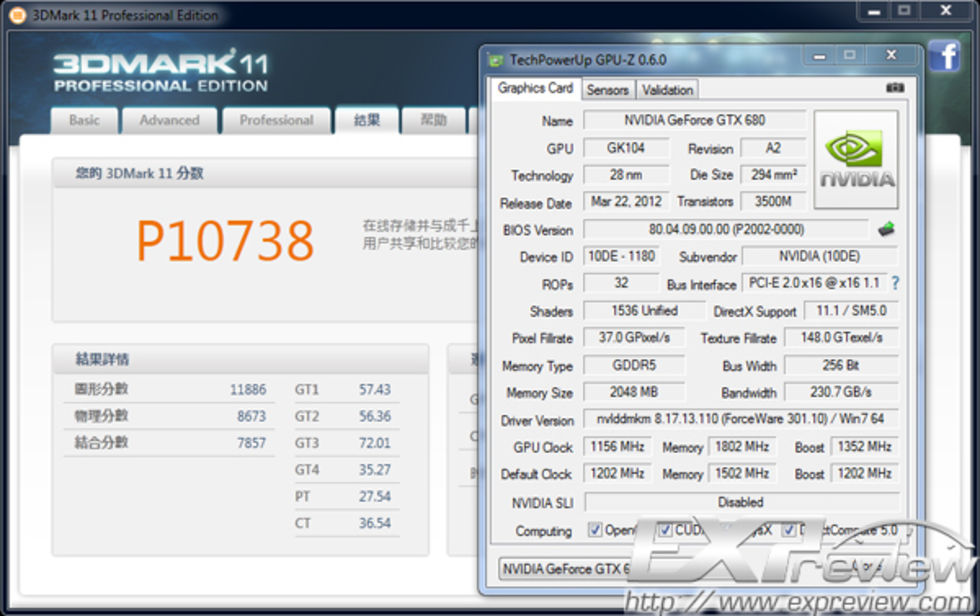Image resolution: width=980 pixels, height=616 pixels.
Task: Open the Validation tab
Action: pos(667,89)
